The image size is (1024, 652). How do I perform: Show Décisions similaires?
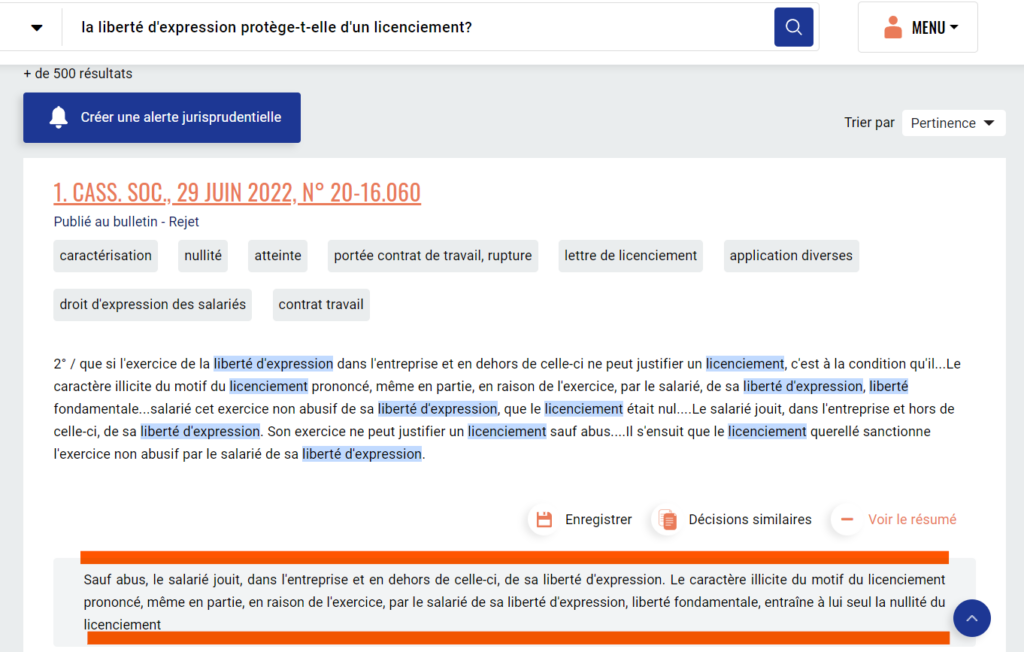pos(750,519)
